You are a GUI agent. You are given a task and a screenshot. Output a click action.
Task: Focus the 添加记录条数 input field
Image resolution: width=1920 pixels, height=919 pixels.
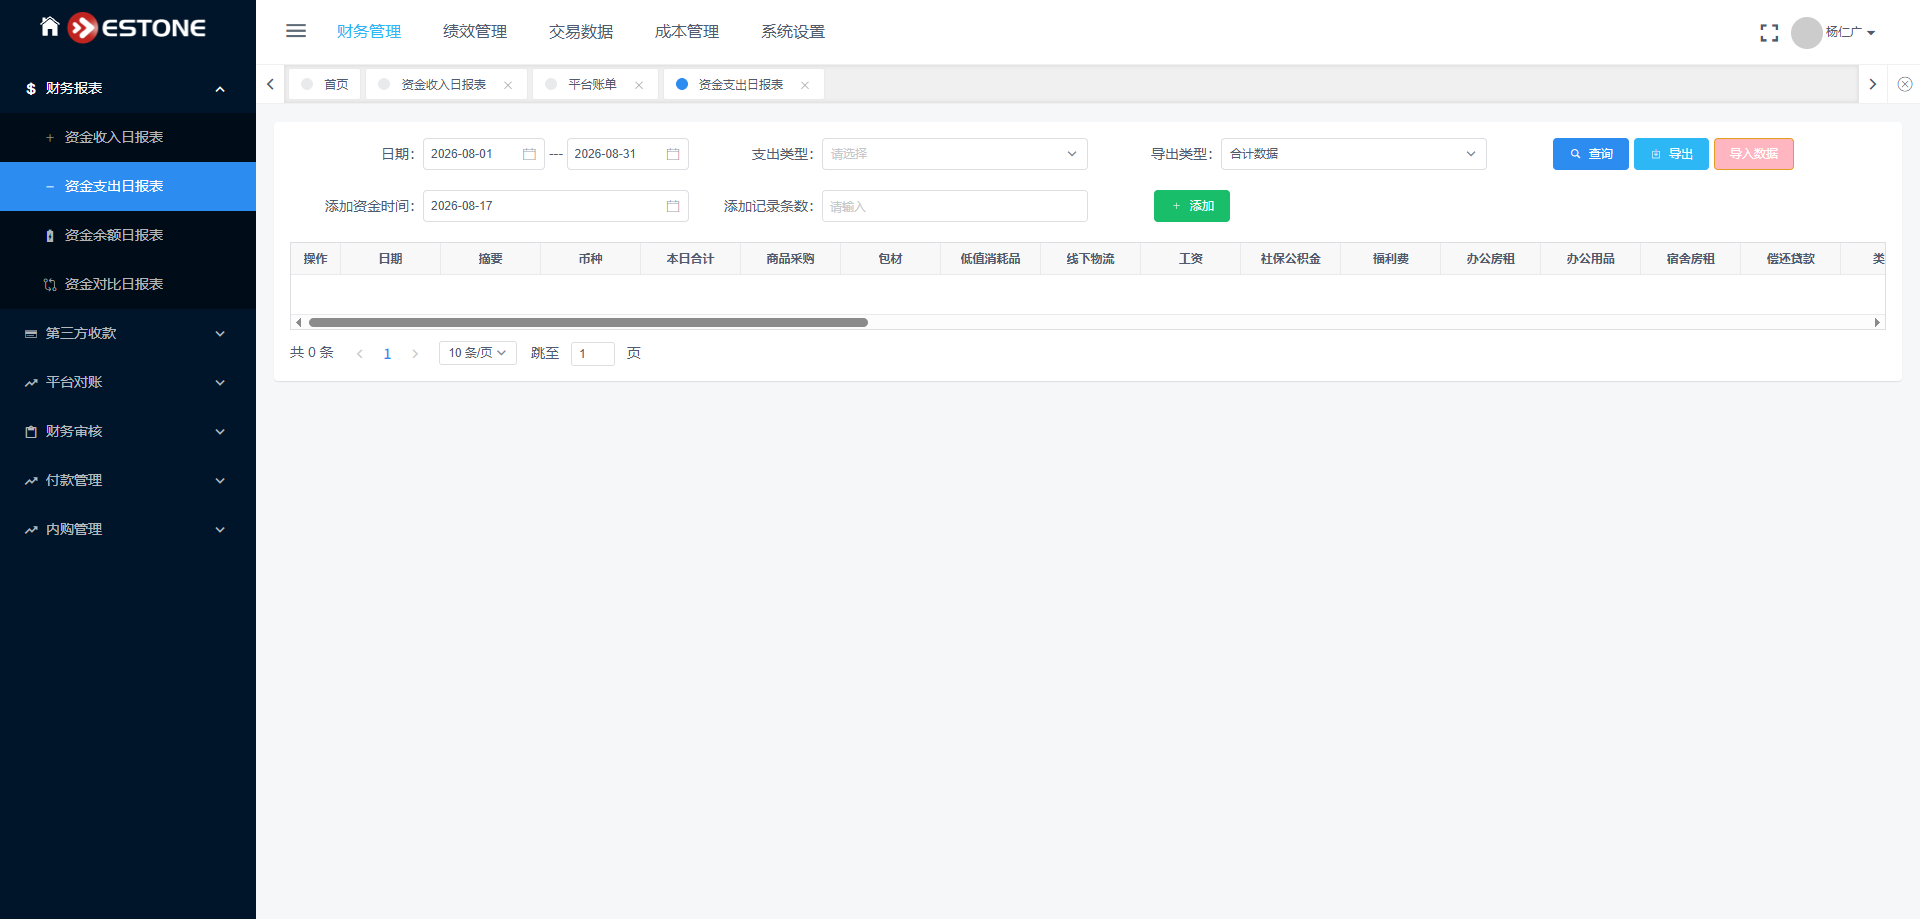pyautogui.click(x=955, y=206)
